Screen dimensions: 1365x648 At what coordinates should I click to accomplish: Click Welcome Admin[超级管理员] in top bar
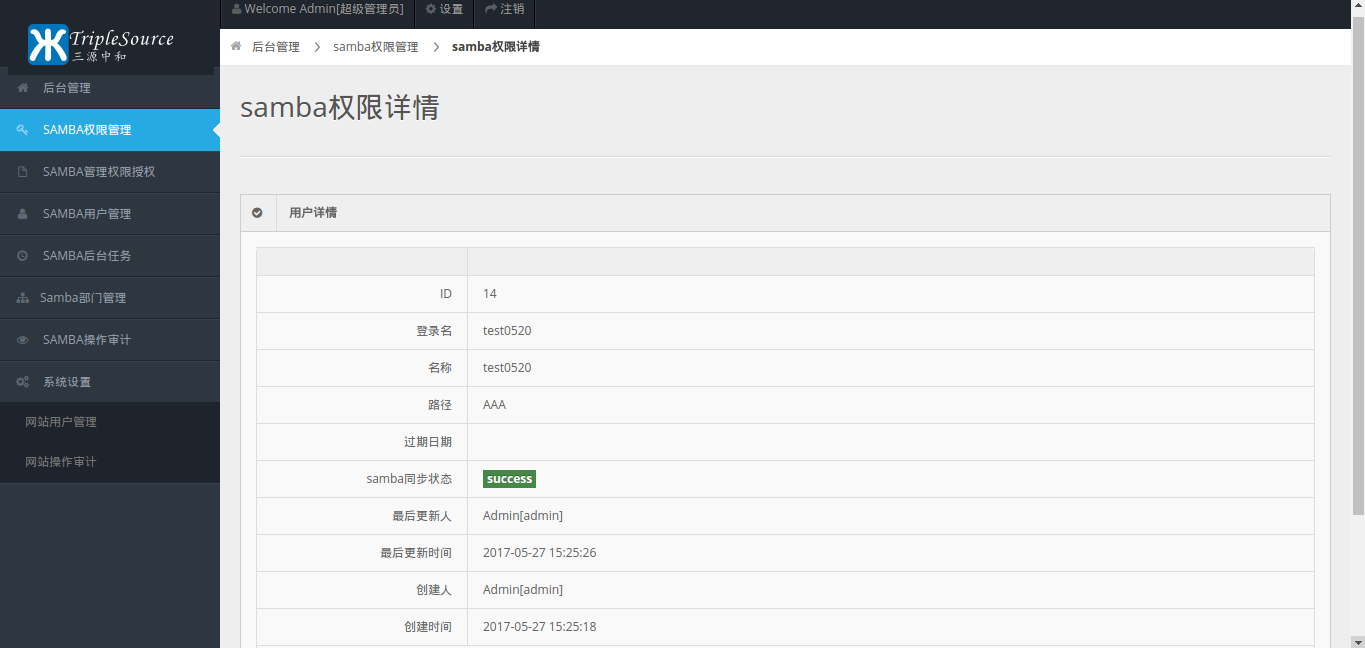click(x=317, y=9)
